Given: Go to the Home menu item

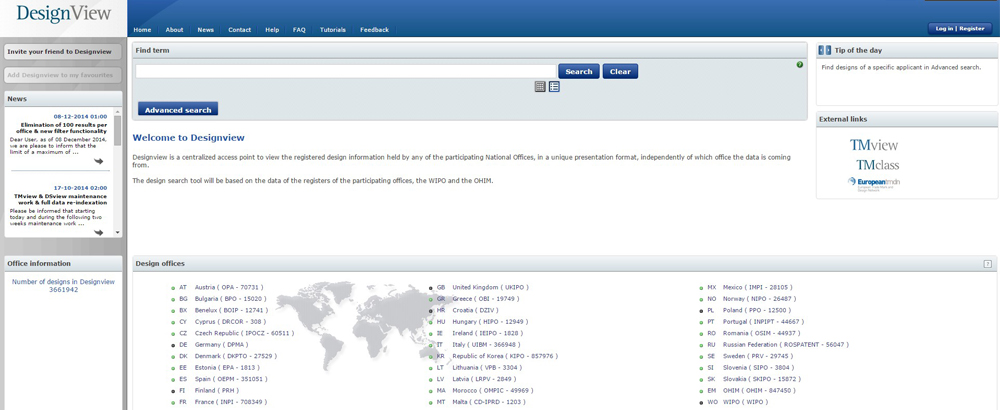Looking at the screenshot, I should click(142, 30).
